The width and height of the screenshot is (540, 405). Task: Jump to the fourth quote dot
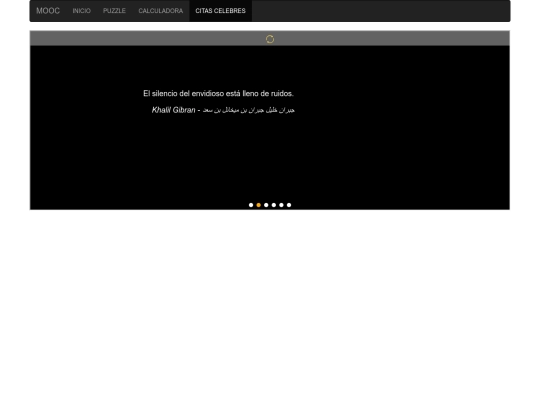pyautogui.click(x=273, y=205)
